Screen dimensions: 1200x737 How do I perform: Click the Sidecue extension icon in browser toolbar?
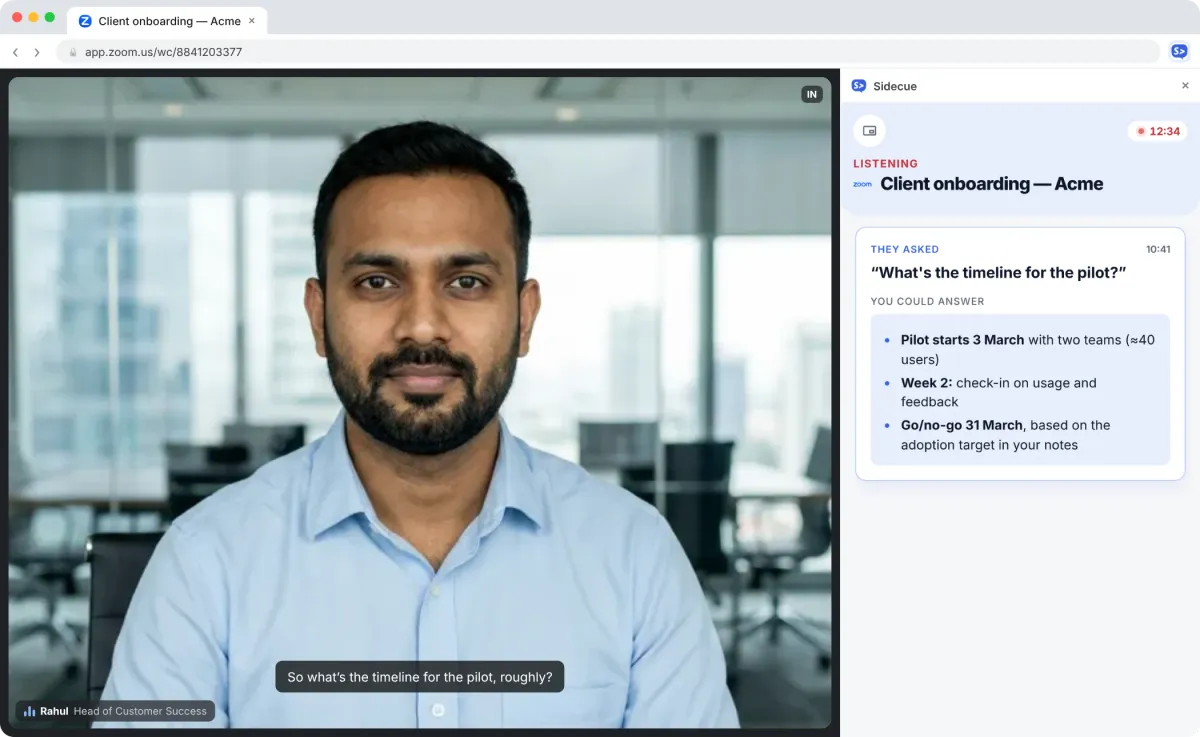coord(1179,52)
